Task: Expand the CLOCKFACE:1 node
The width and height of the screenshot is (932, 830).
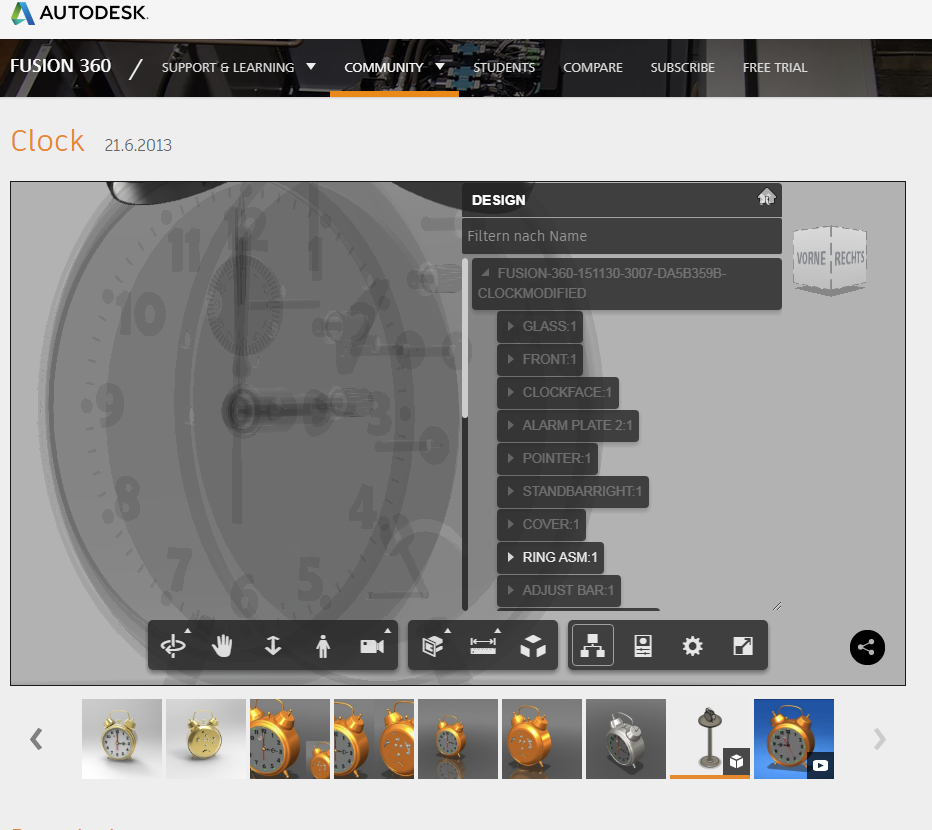Action: point(511,392)
